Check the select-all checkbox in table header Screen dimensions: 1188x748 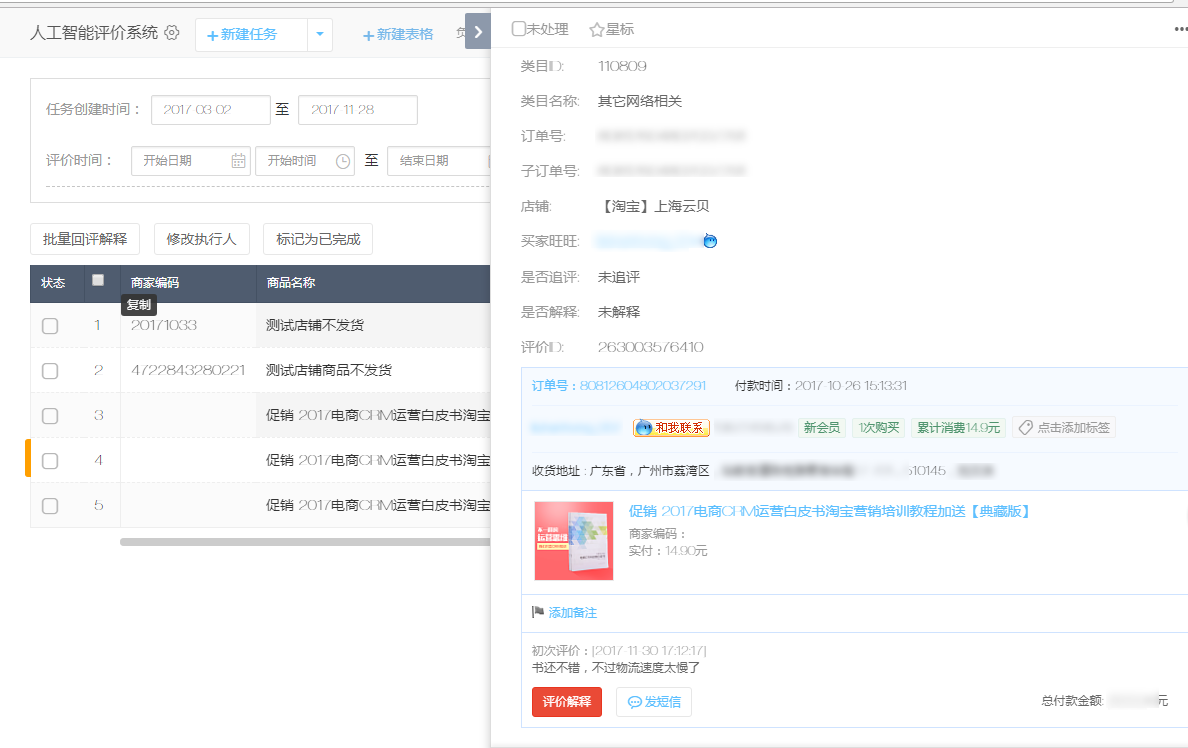[x=98, y=281]
